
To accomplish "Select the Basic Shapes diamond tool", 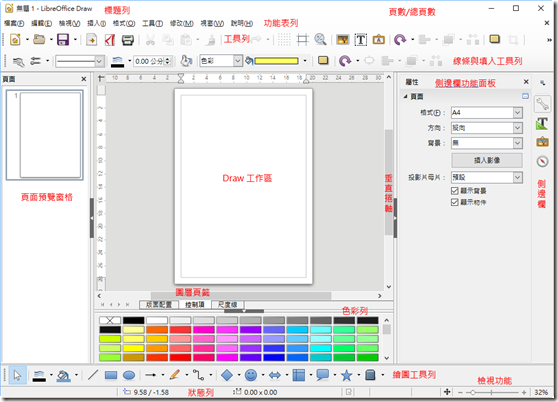I will coord(227,375).
